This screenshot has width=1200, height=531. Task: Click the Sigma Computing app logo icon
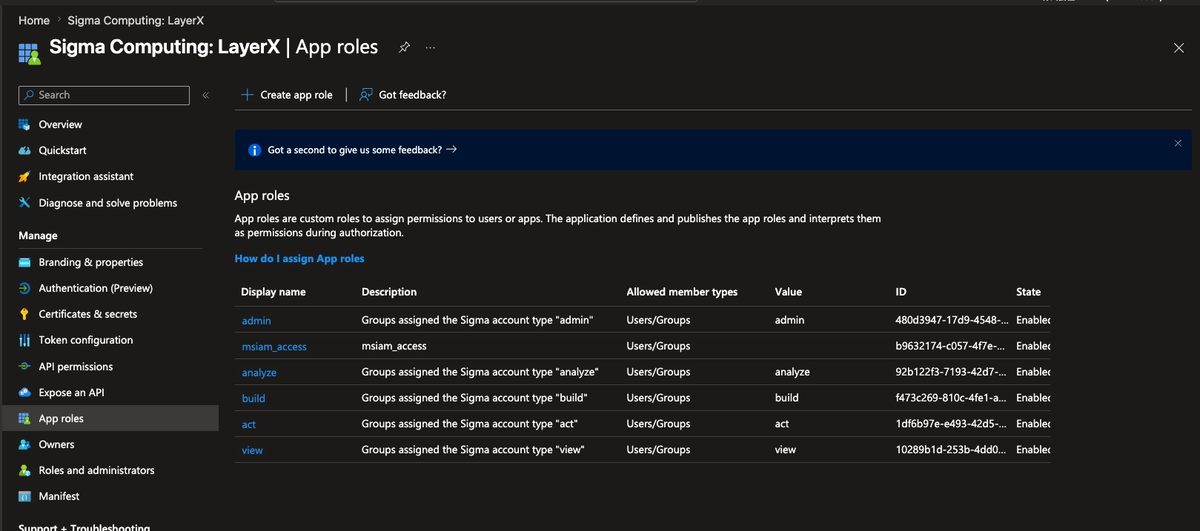[x=29, y=53]
